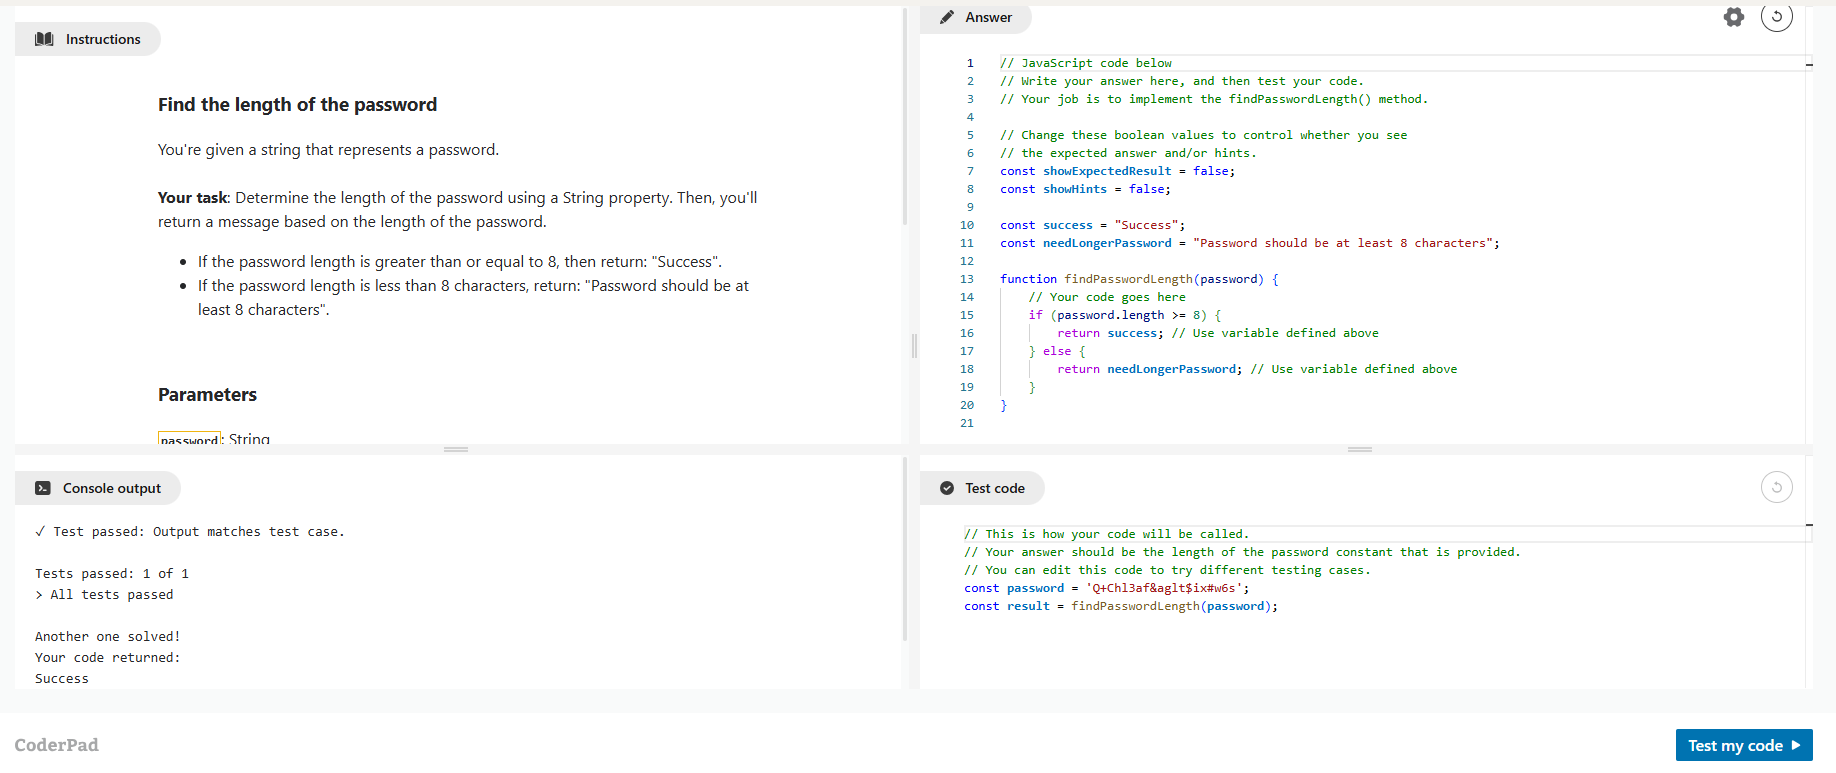Click the vertical divider between instructions and answer
The height and width of the screenshot is (773, 1836).
(x=914, y=346)
